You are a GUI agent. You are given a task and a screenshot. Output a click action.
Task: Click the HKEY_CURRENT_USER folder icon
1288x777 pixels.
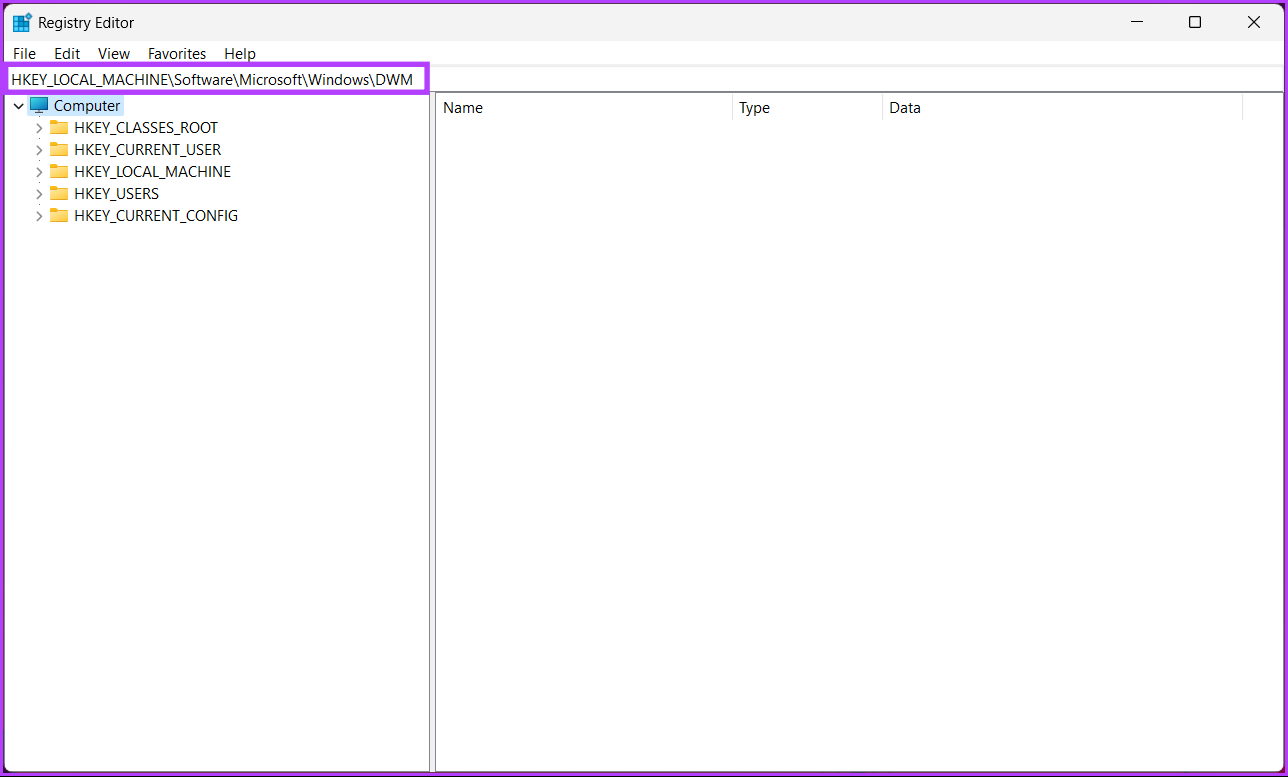coord(59,149)
